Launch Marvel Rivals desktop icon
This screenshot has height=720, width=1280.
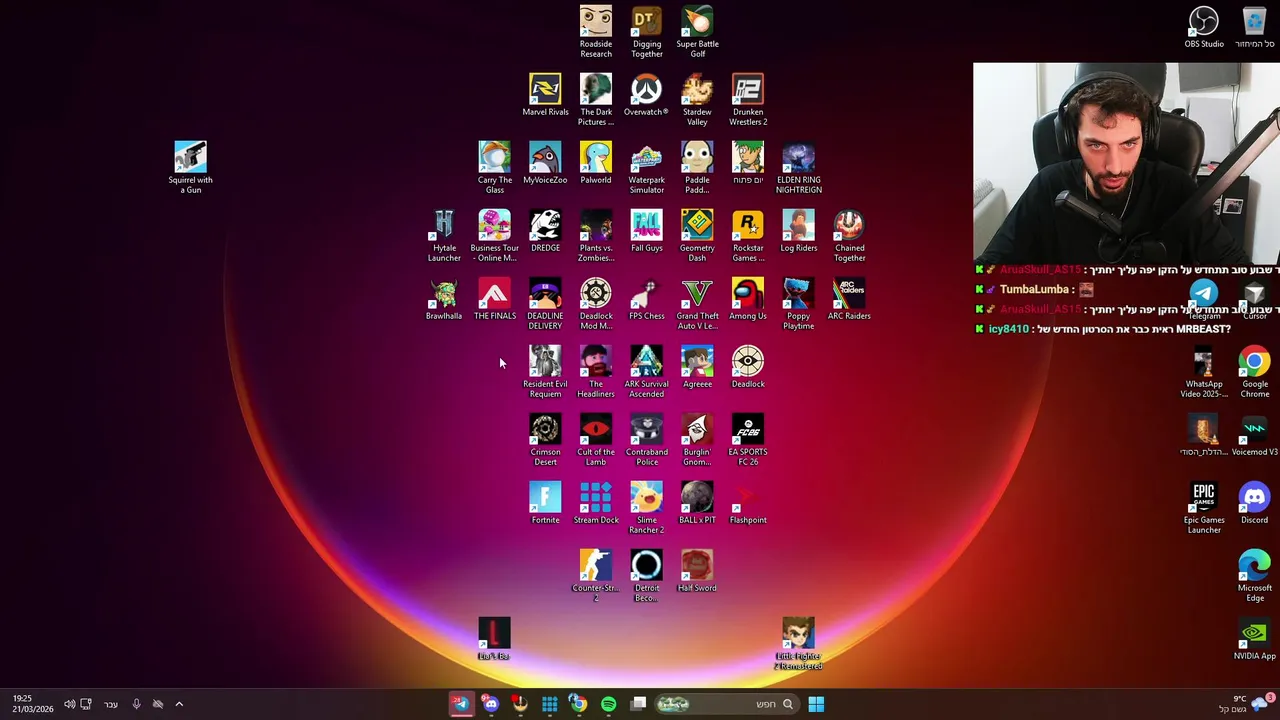[x=545, y=95]
